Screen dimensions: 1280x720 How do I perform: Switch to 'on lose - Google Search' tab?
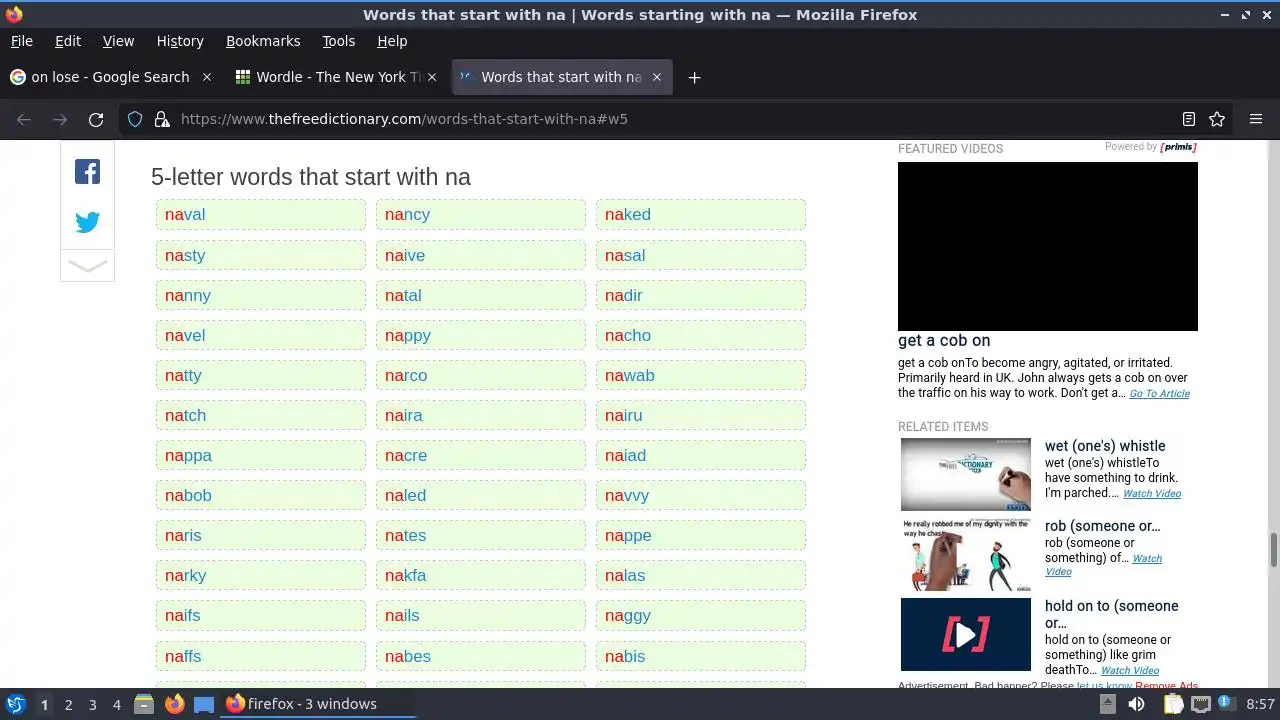[110, 77]
